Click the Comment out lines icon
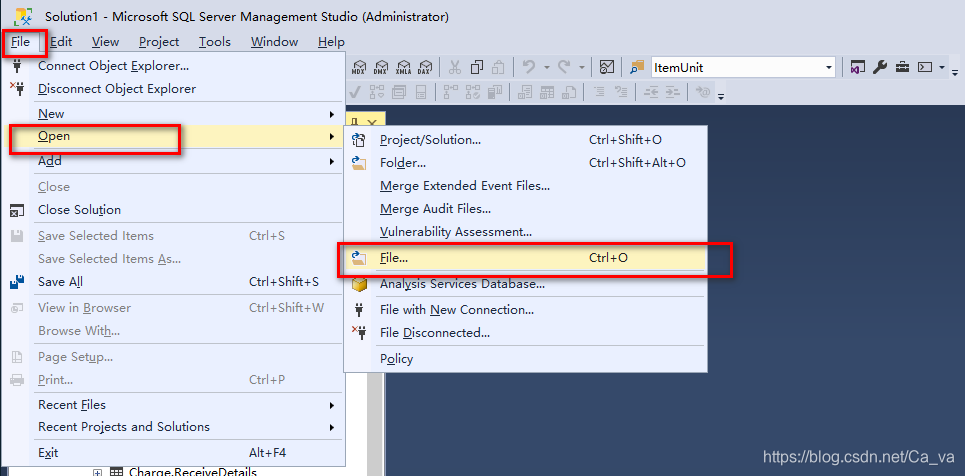The image size is (965, 476). pos(599,92)
